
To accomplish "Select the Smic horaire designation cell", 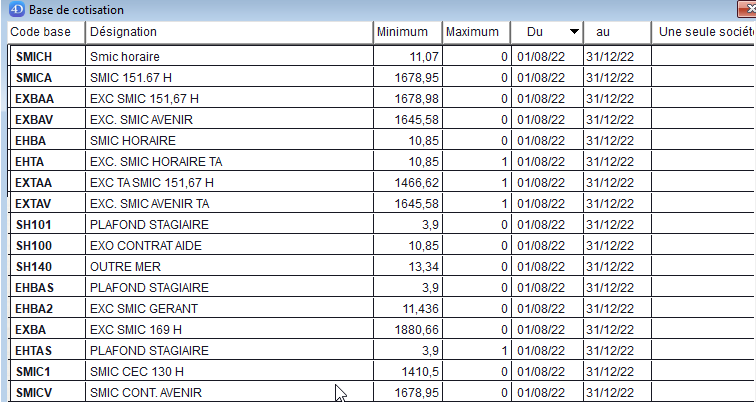I will [230, 56].
